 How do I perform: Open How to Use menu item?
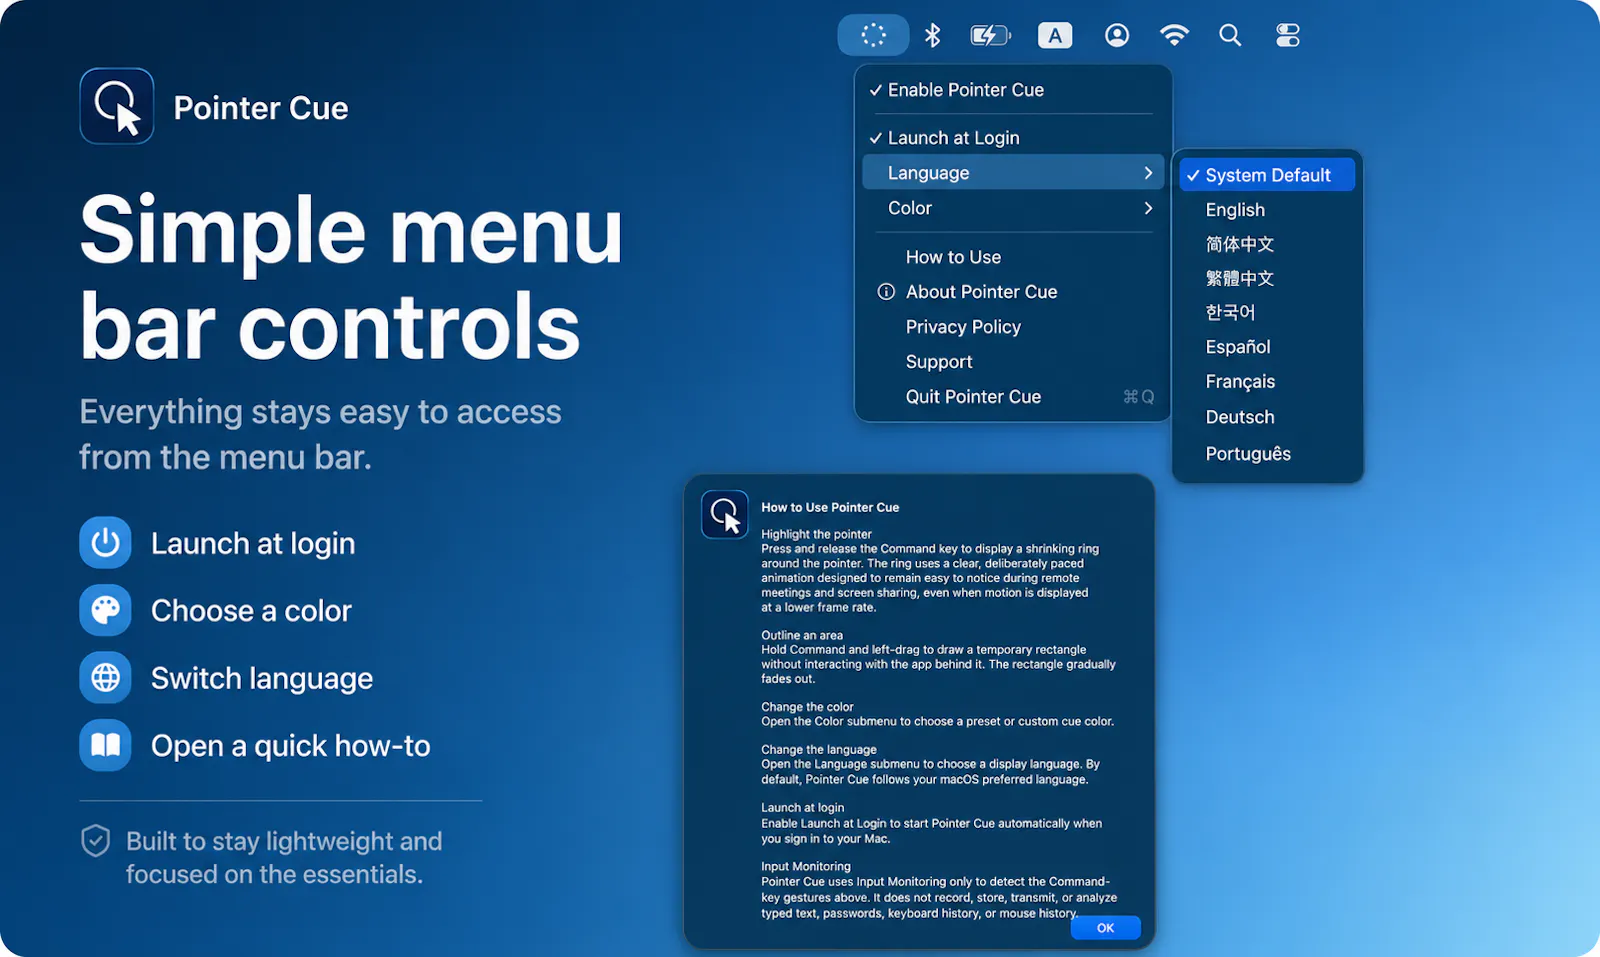pos(1013,257)
